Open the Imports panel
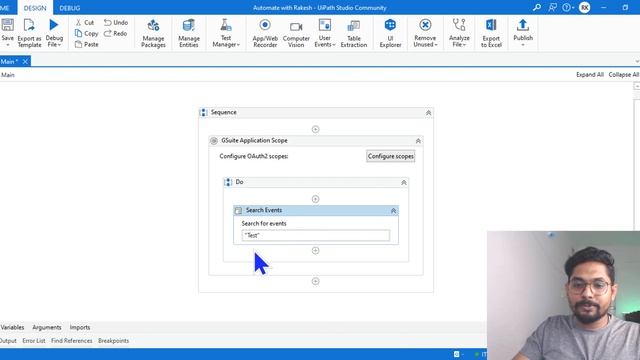The width and height of the screenshot is (640, 360). (80, 327)
